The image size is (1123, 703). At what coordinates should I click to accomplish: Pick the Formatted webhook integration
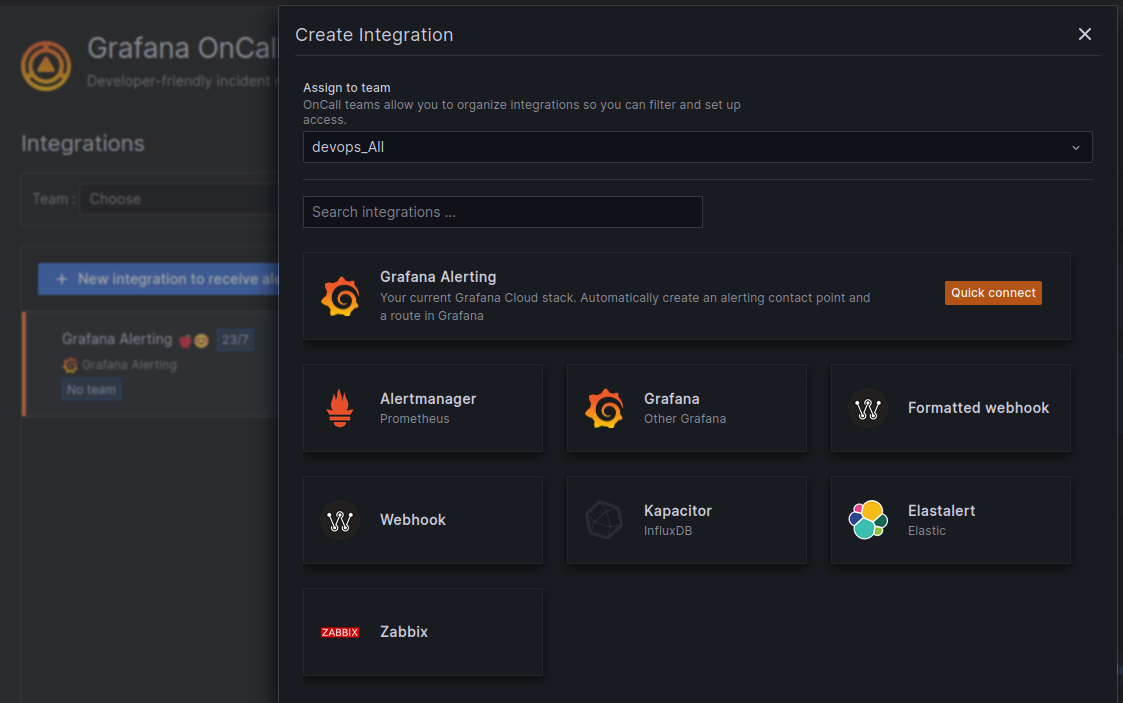[950, 408]
